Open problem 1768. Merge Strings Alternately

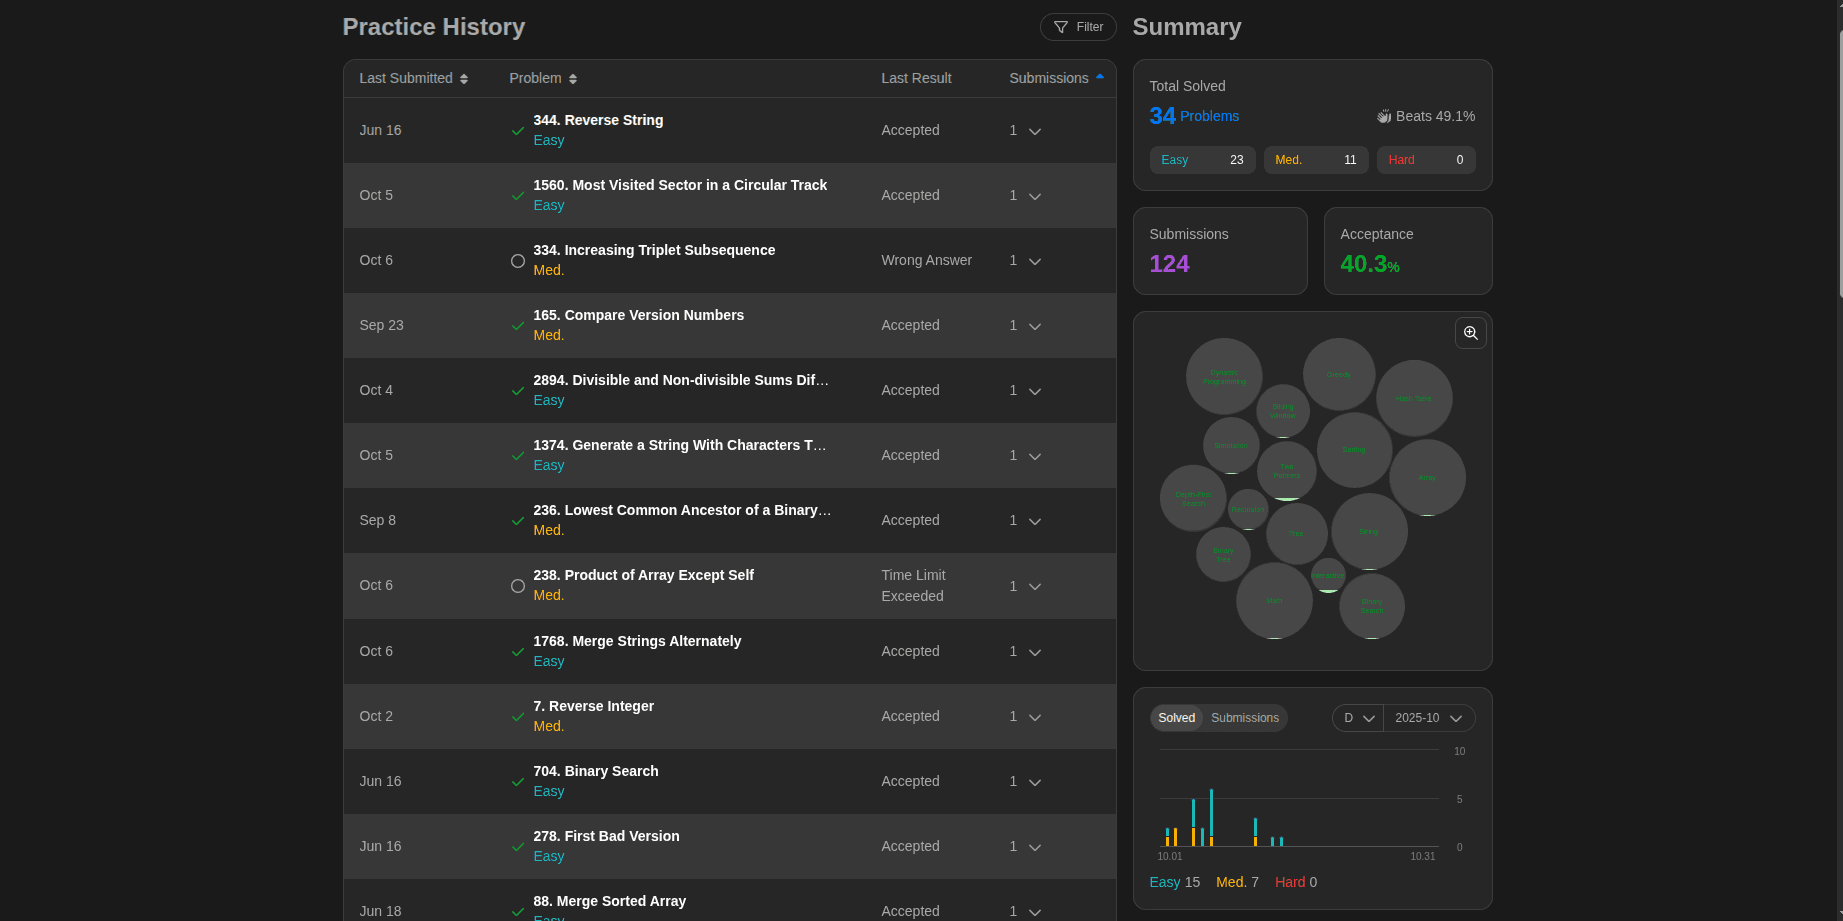point(637,641)
